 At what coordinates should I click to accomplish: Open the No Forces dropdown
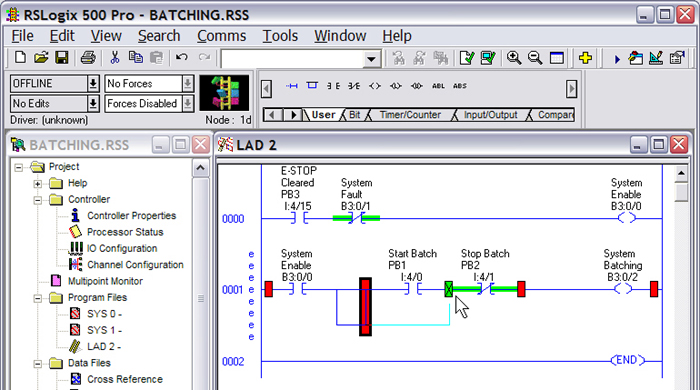188,83
